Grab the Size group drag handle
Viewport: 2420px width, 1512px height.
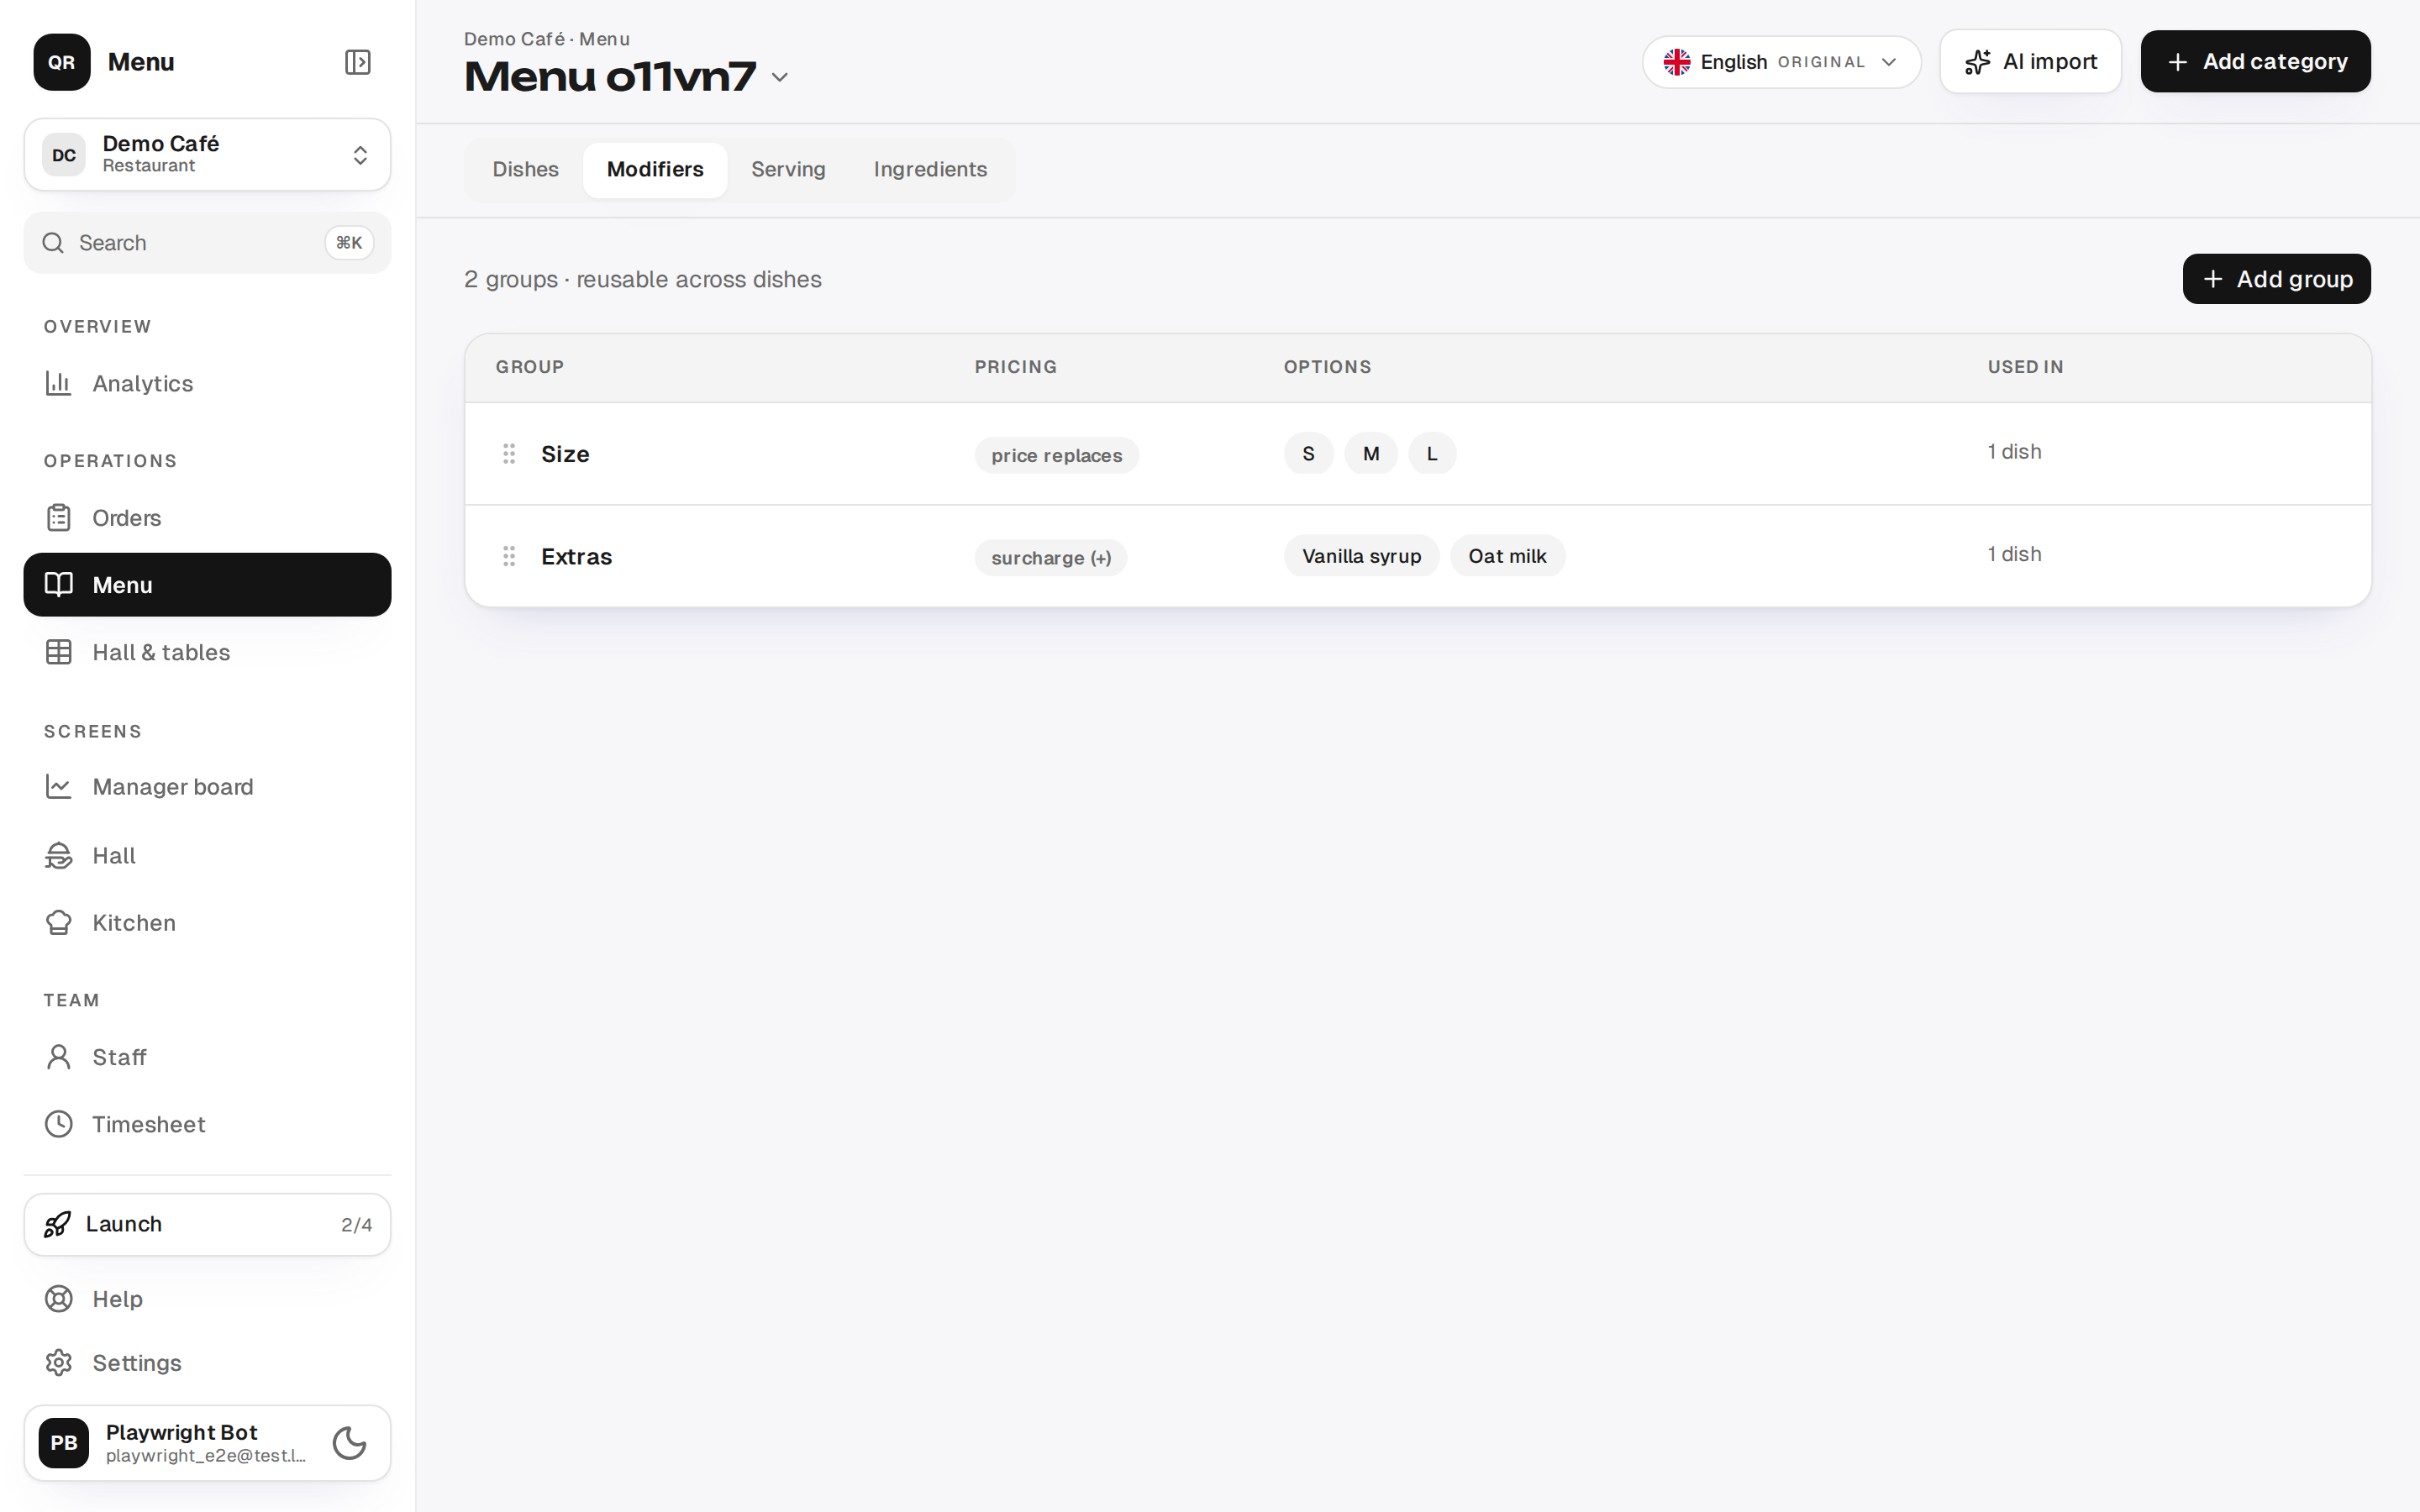pyautogui.click(x=509, y=454)
